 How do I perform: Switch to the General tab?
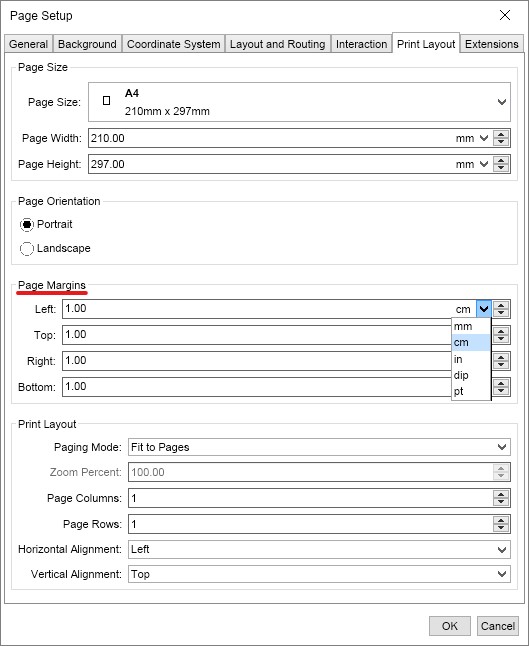pos(28,44)
